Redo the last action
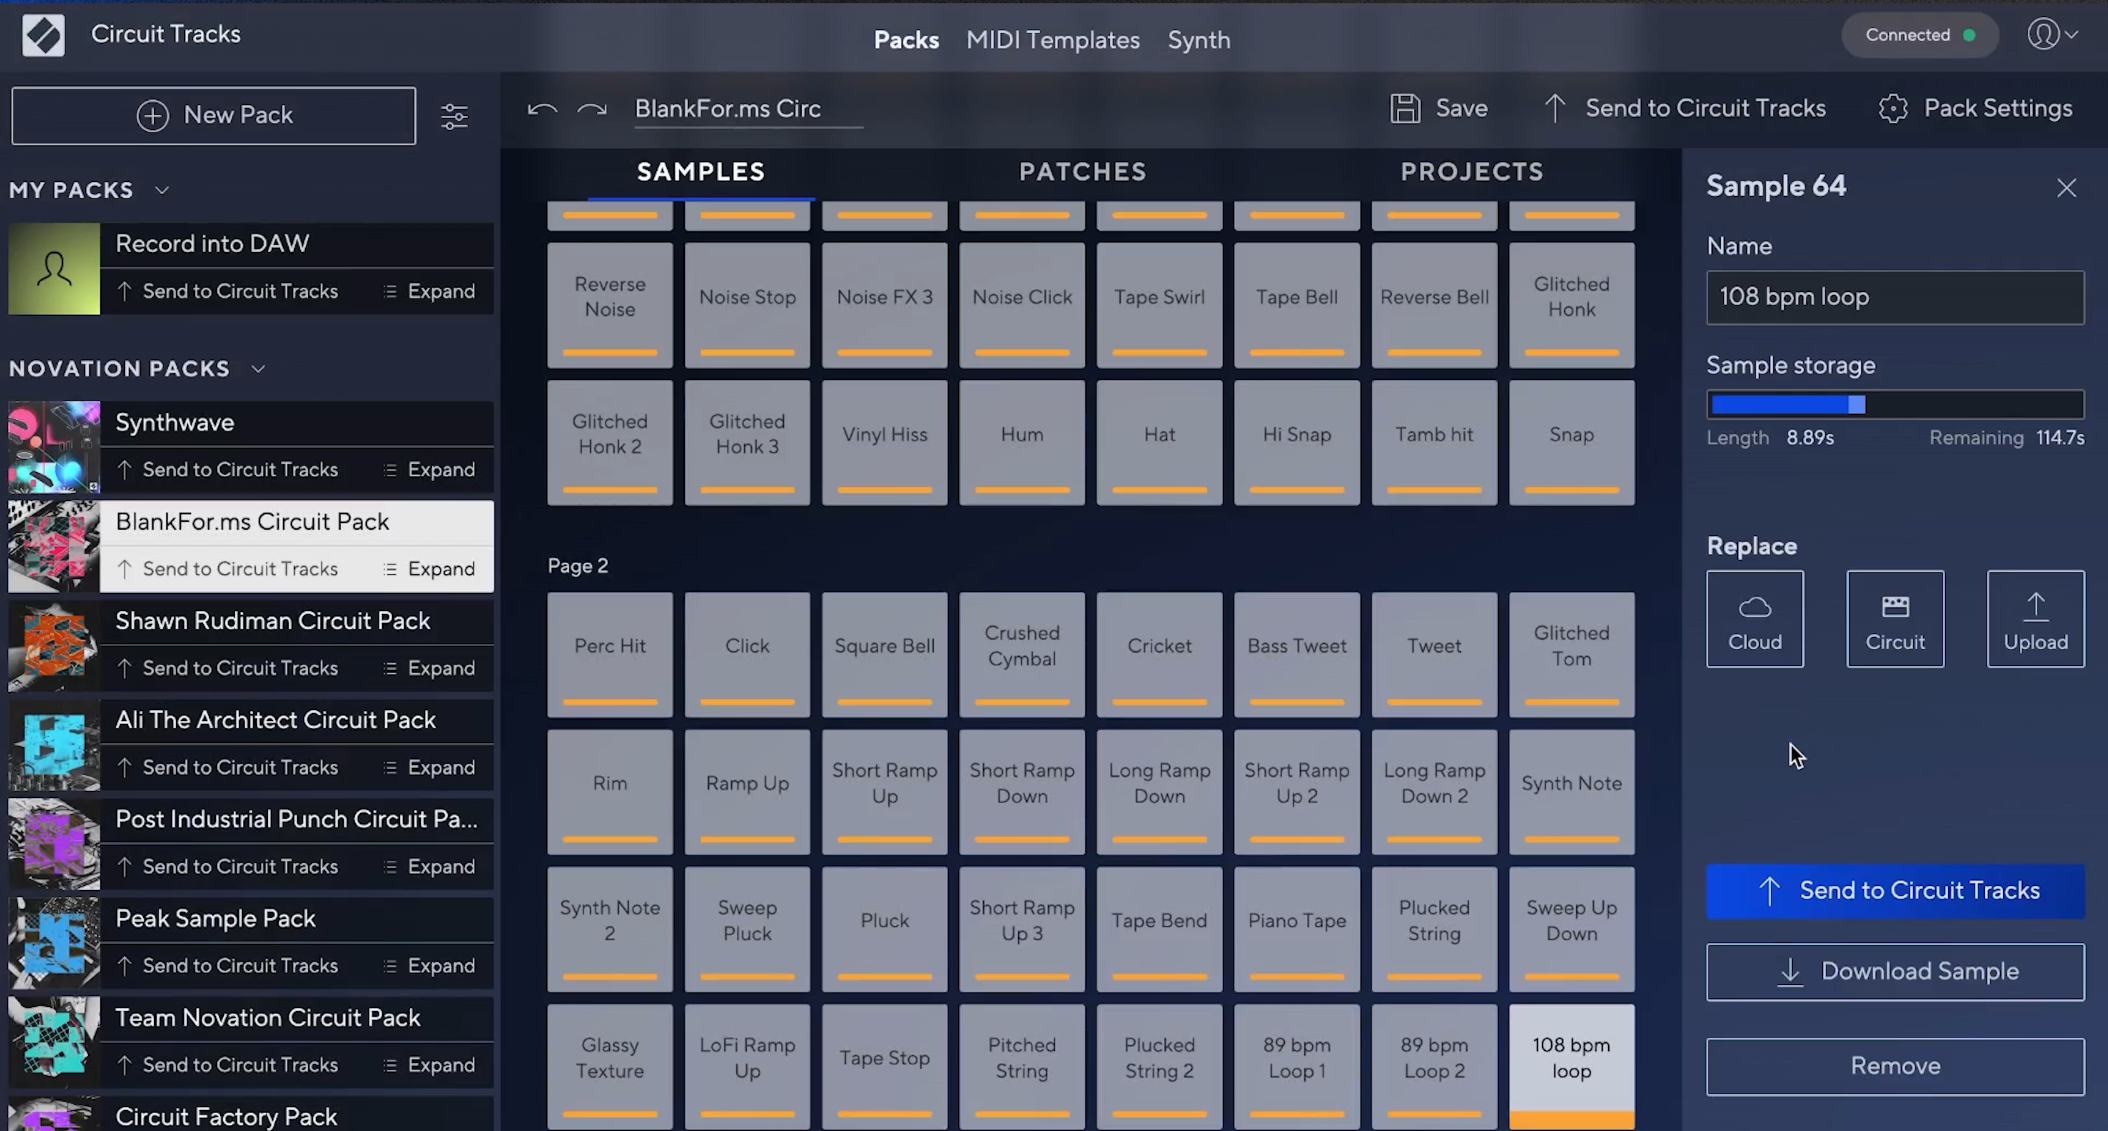2108x1131 pixels. [592, 109]
